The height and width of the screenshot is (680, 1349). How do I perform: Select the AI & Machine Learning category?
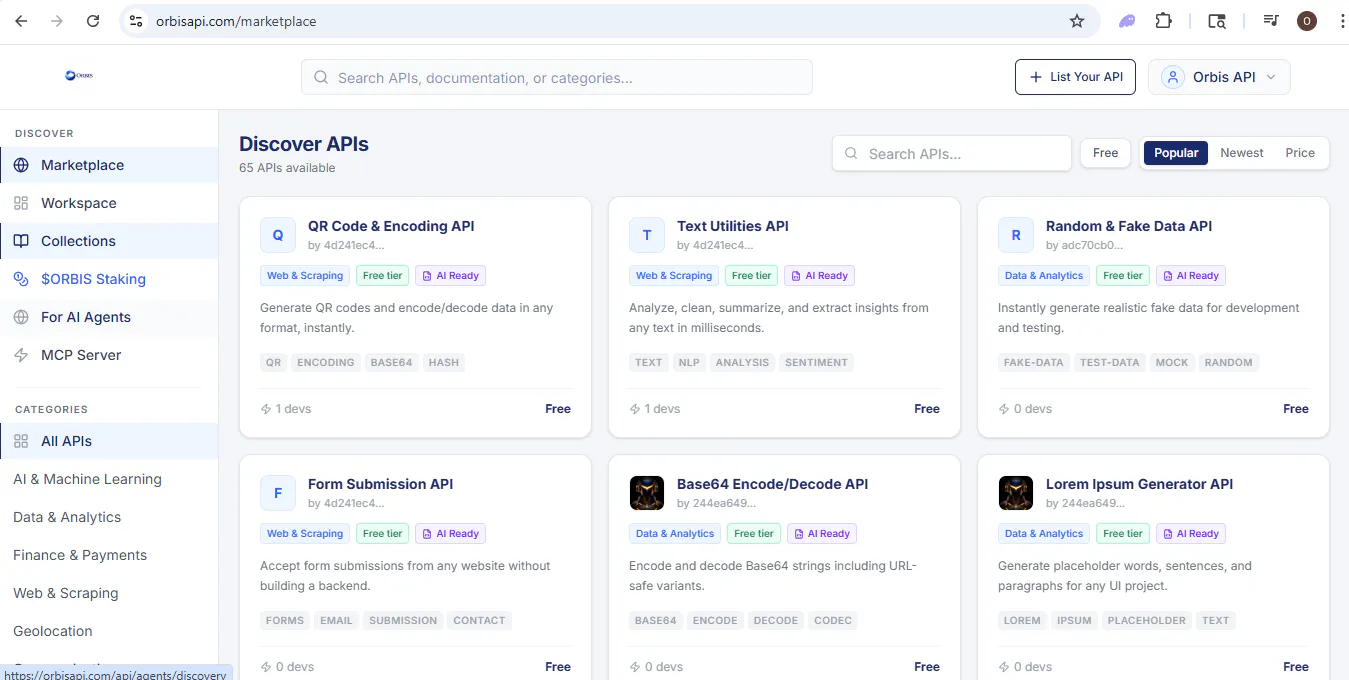[x=87, y=479]
